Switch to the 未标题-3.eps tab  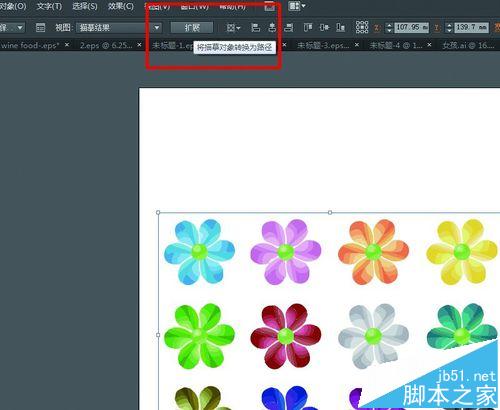323,45
